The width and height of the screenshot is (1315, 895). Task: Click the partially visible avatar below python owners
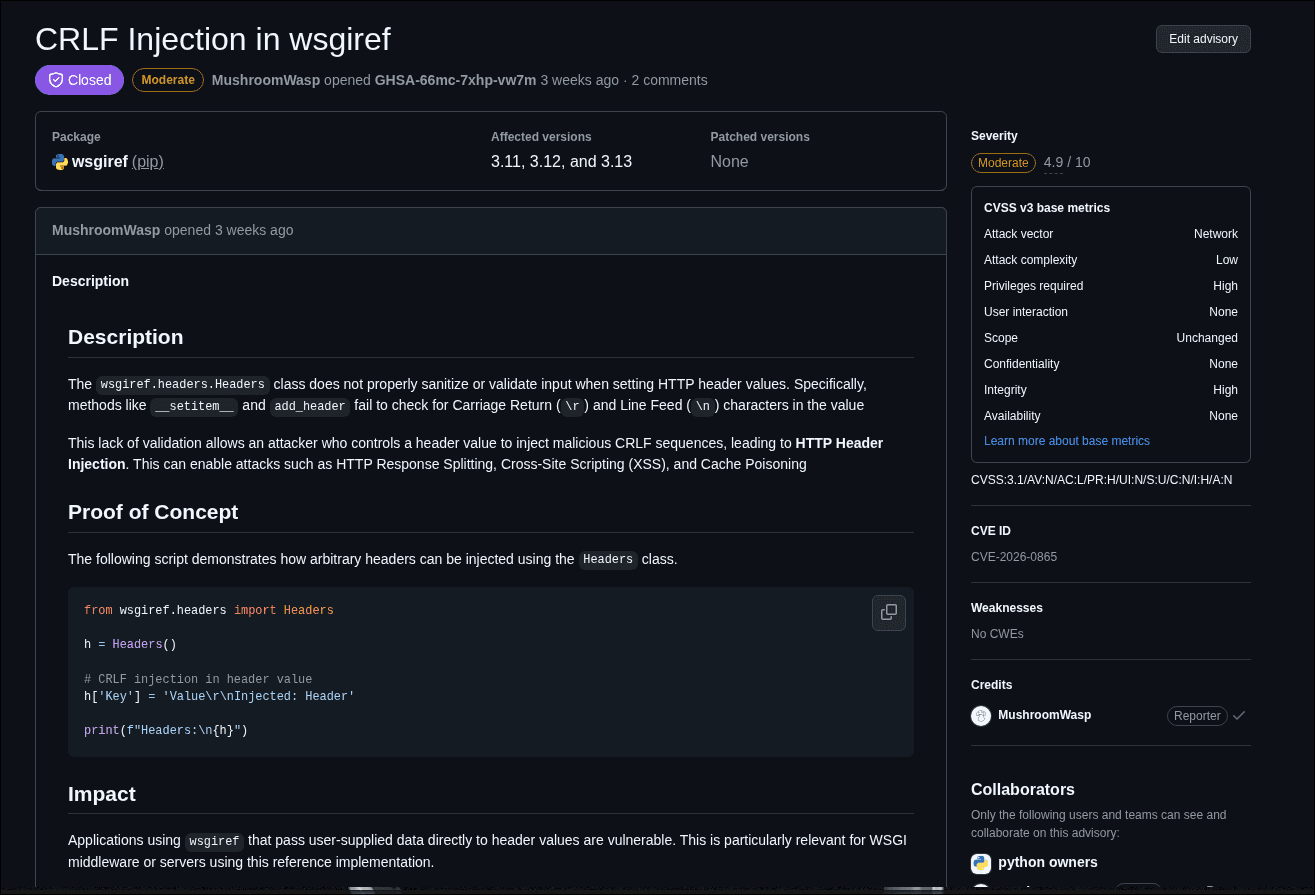click(x=981, y=888)
